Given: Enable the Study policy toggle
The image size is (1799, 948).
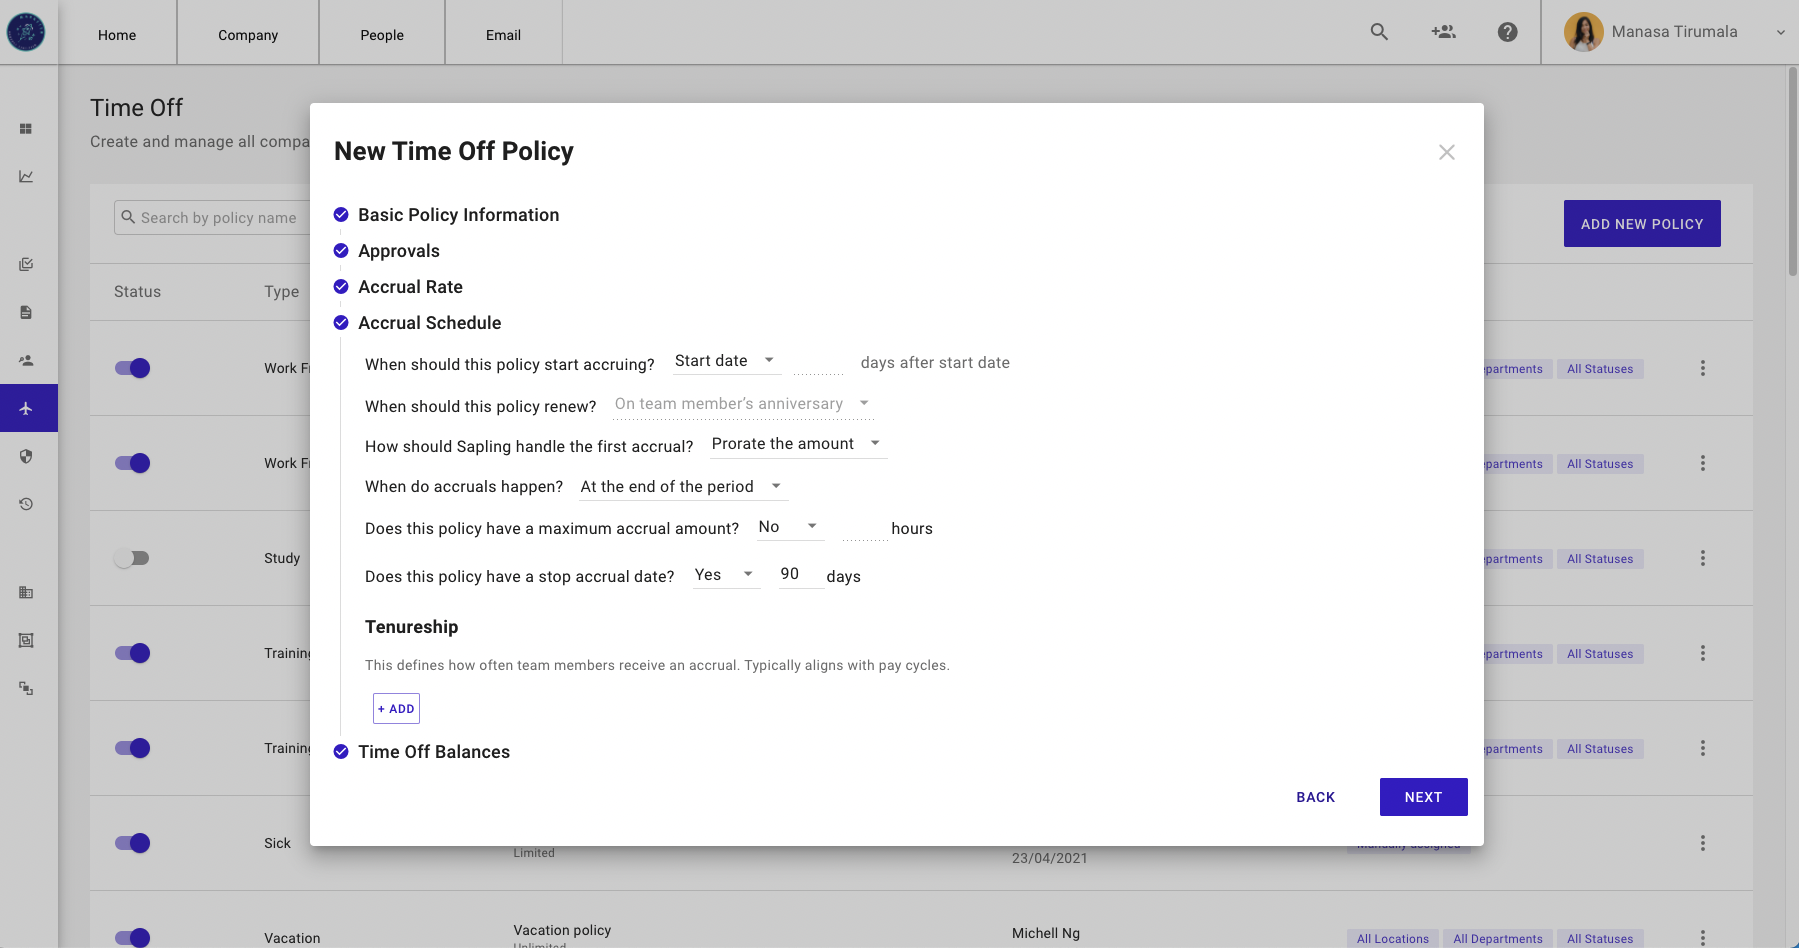Looking at the screenshot, I should click(132, 558).
